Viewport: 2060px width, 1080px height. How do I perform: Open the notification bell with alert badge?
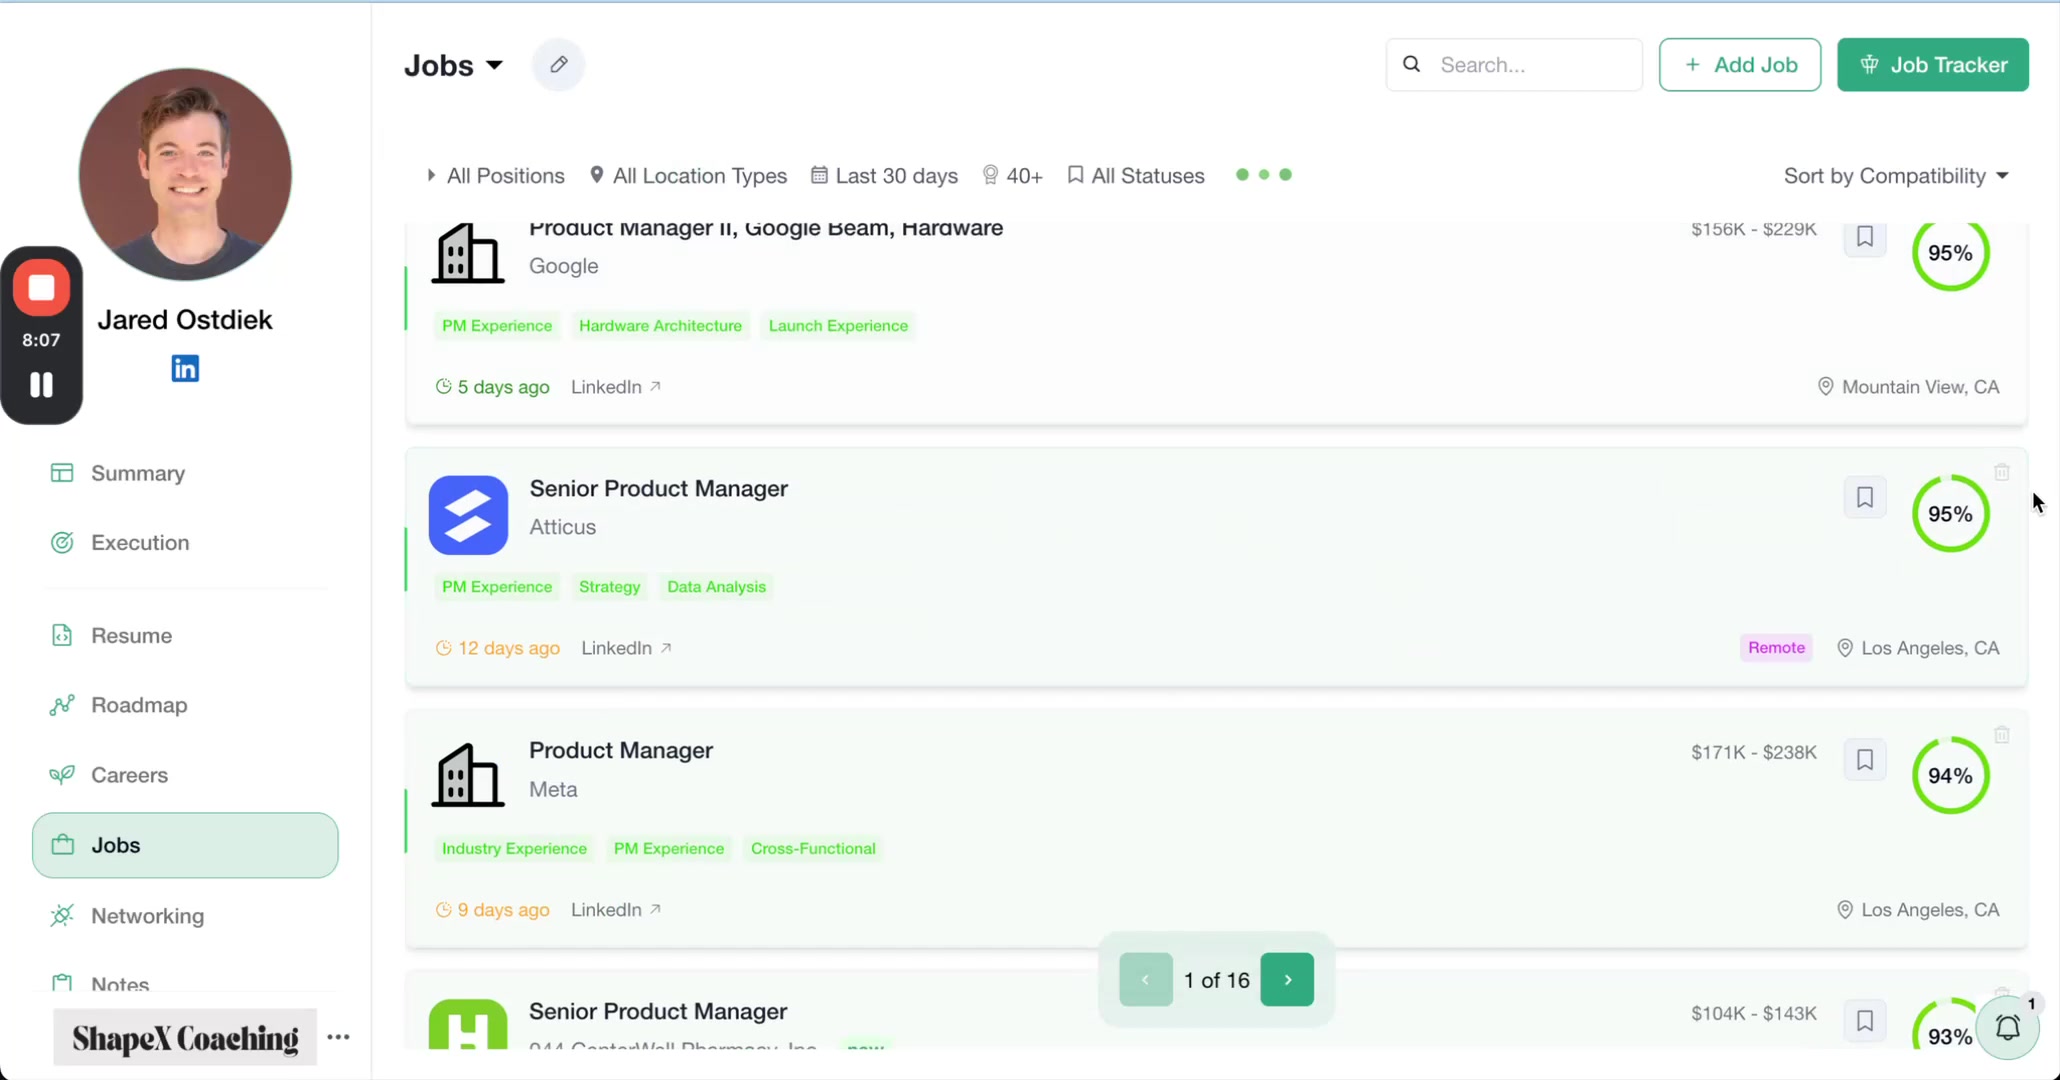point(2009,1028)
